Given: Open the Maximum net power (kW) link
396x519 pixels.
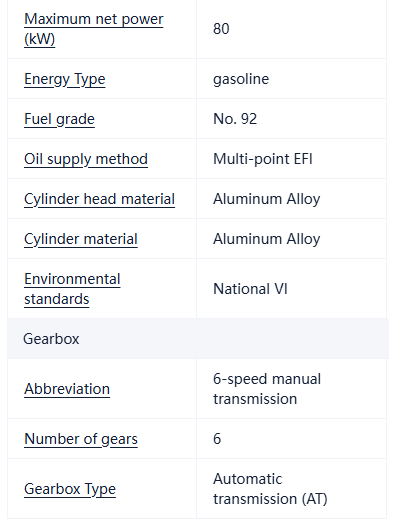Looking at the screenshot, I should pyautogui.click(x=94, y=29).
